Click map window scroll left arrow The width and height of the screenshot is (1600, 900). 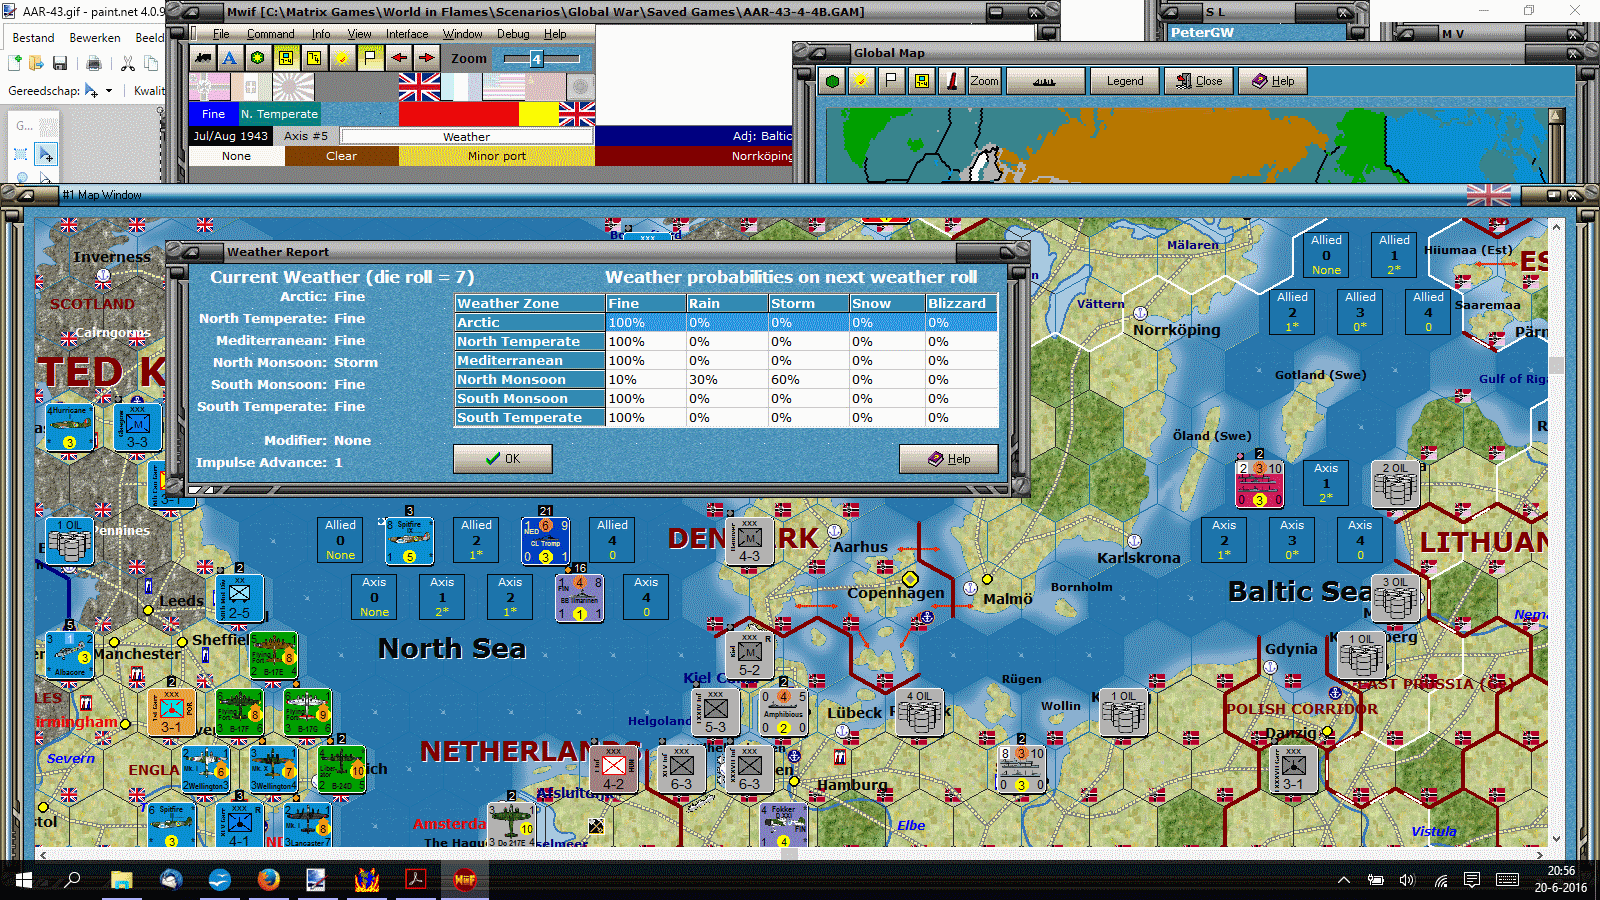point(42,855)
